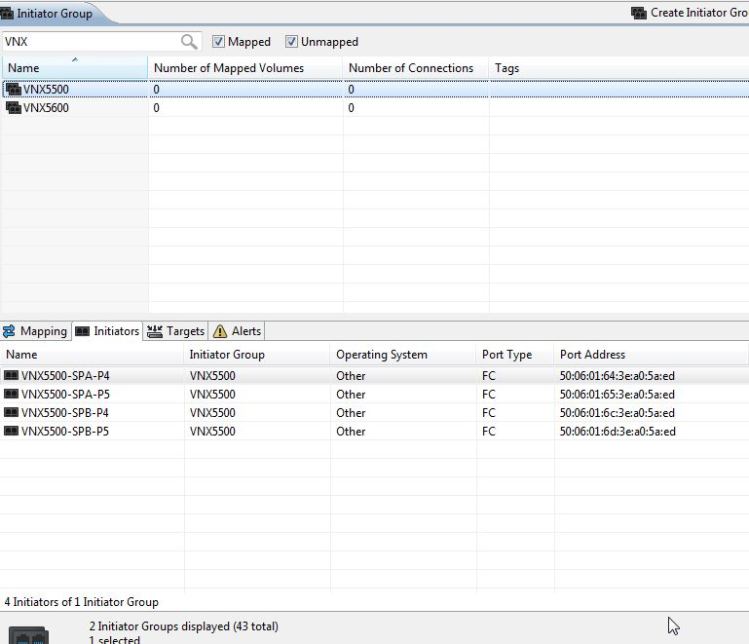Select the VNX5600 group row

[374, 108]
